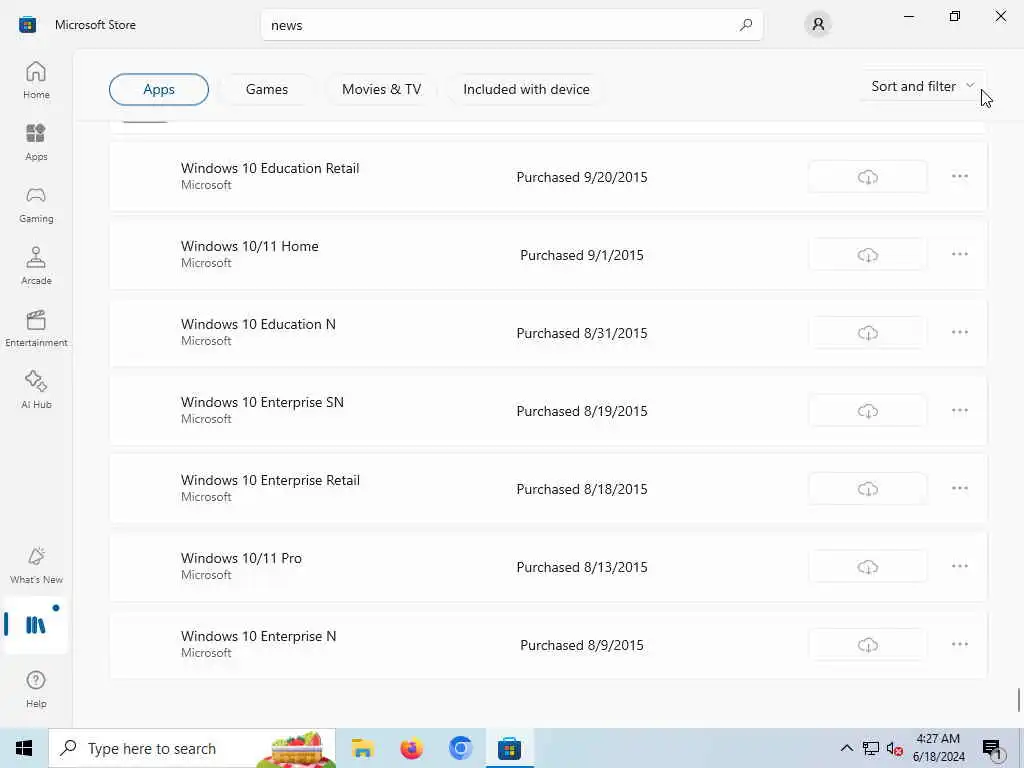The width and height of the screenshot is (1024, 768).
Task: Open Windows 10 Education N title
Action: (x=258, y=325)
